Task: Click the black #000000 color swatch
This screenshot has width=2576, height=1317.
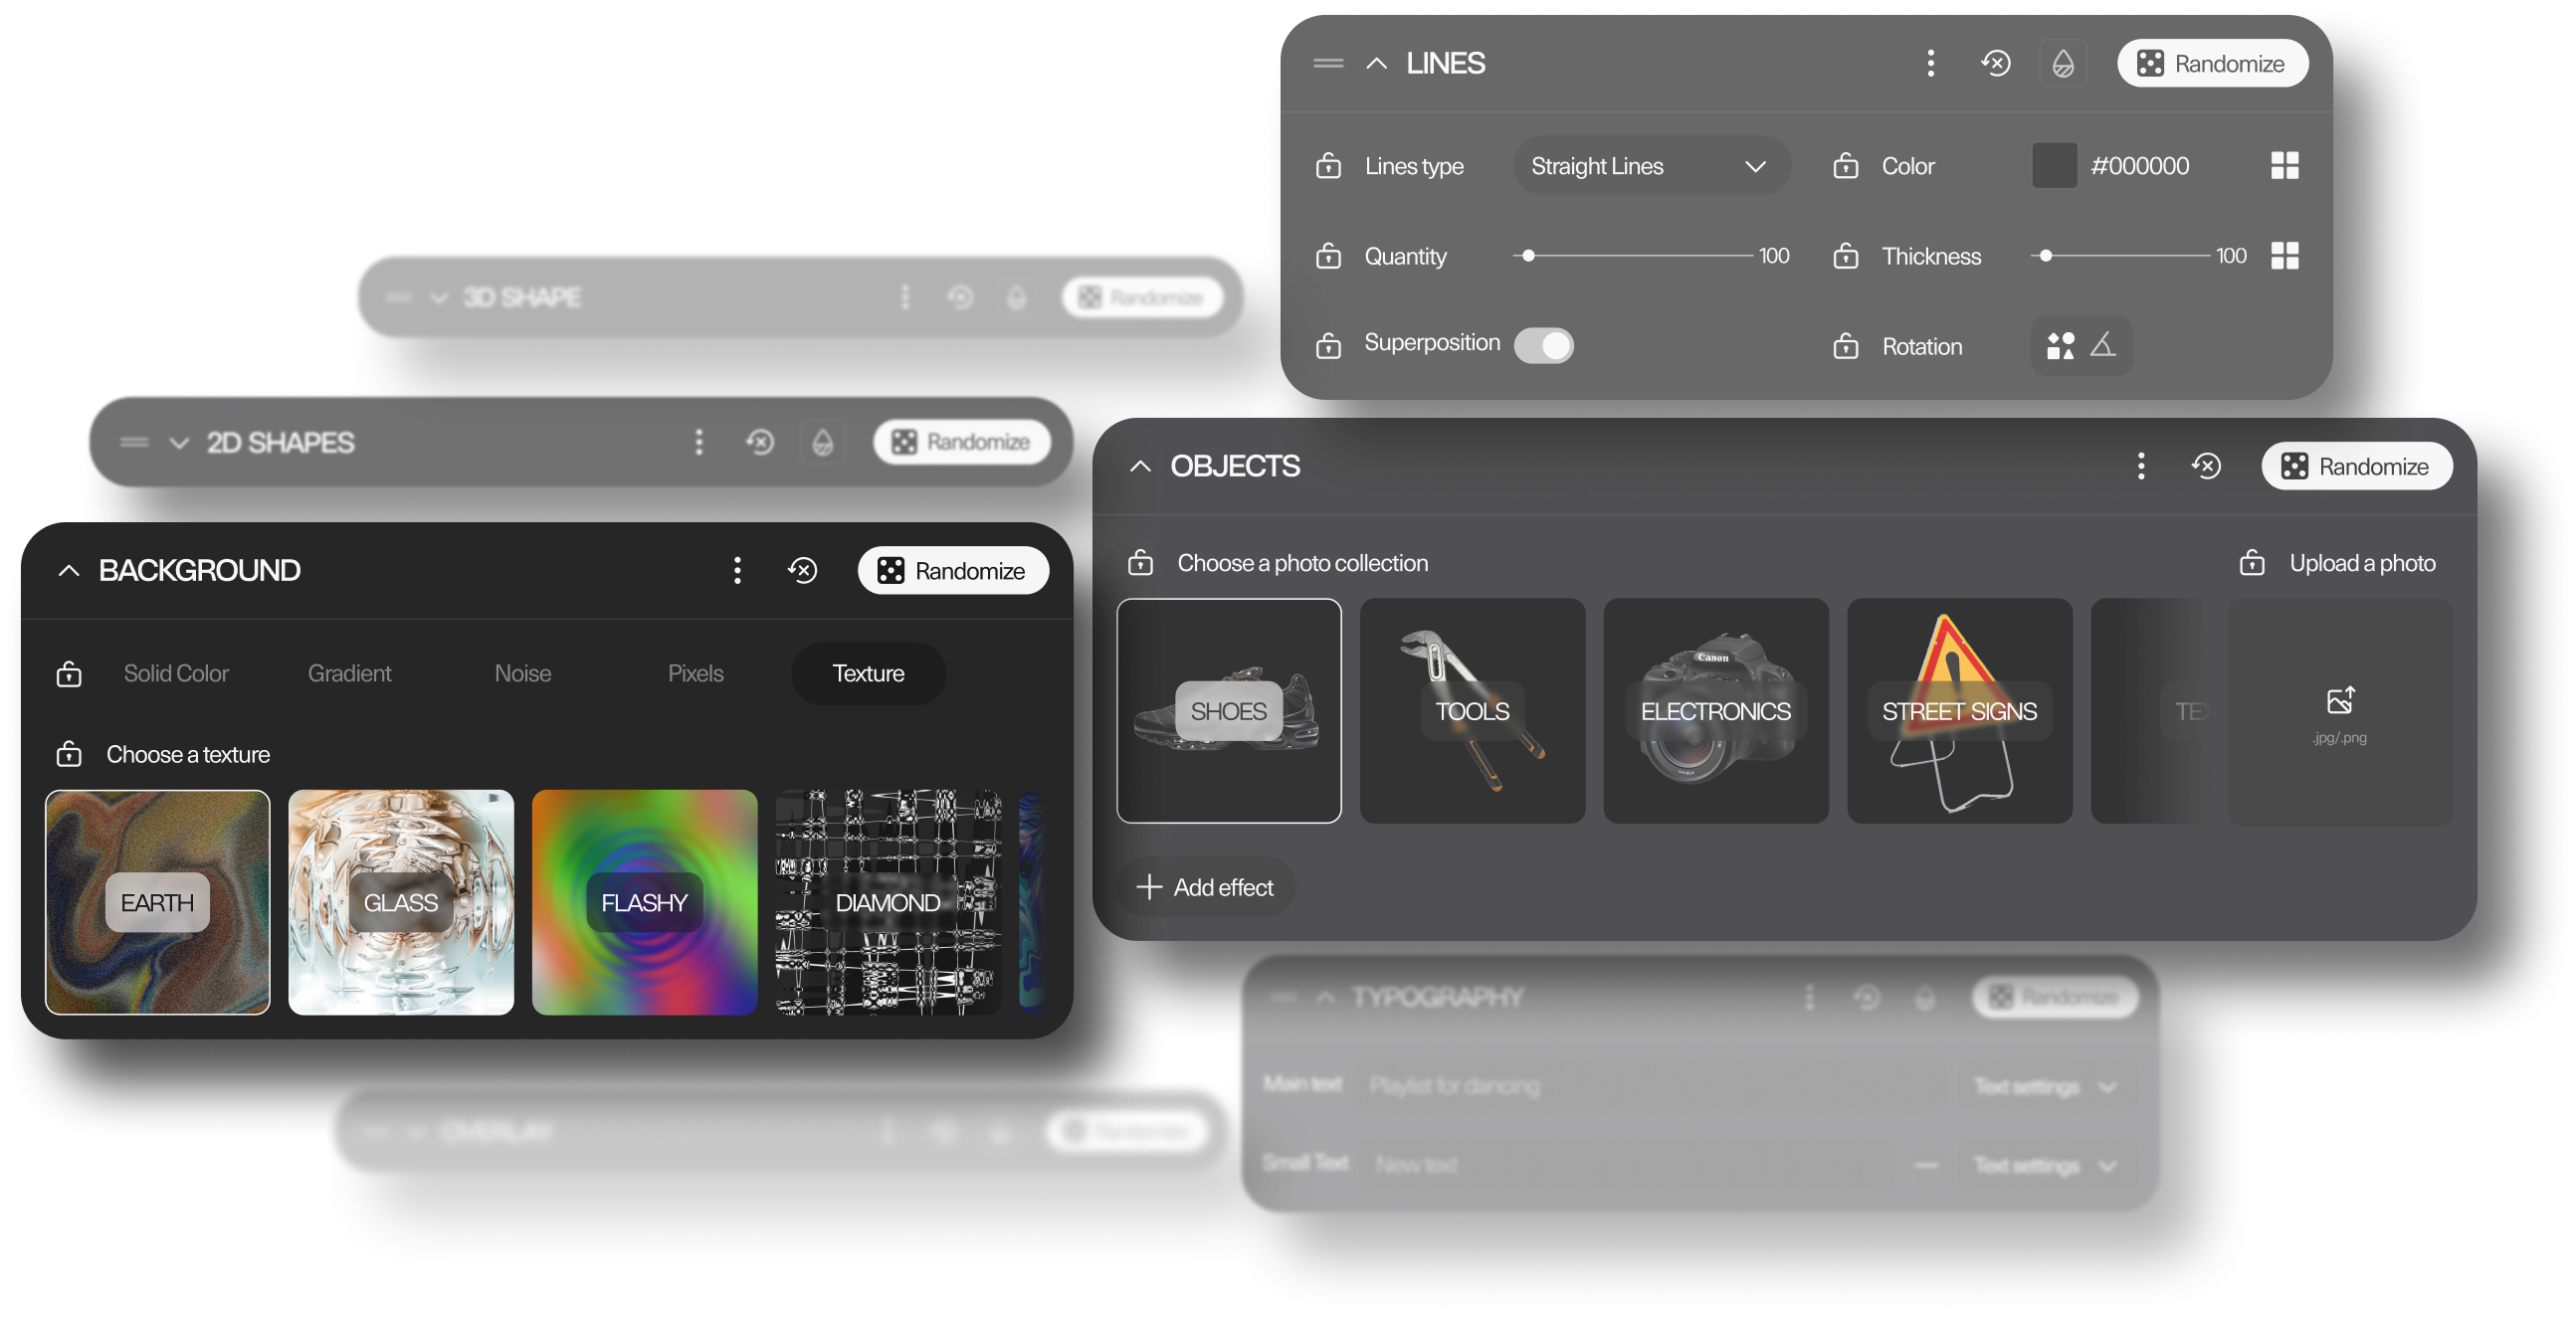Action: (2053, 165)
